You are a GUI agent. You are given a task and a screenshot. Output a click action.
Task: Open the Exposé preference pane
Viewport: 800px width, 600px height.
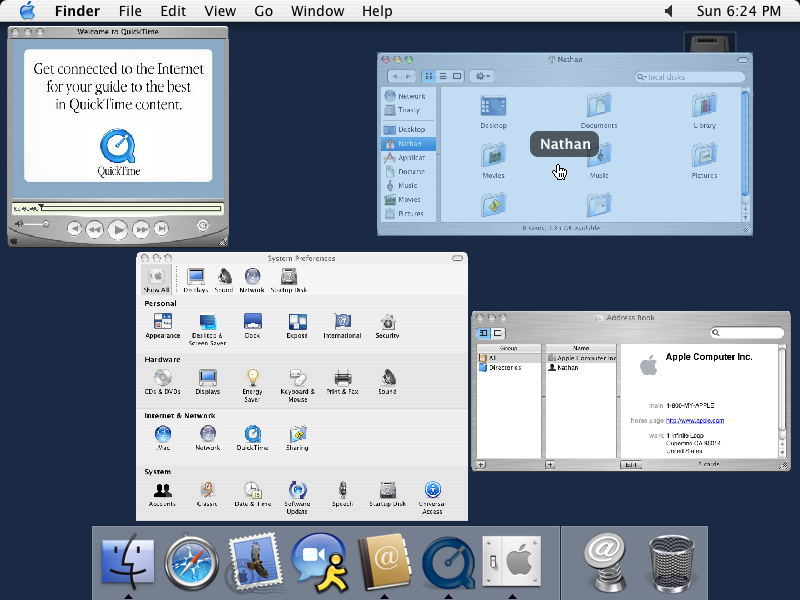(x=297, y=321)
